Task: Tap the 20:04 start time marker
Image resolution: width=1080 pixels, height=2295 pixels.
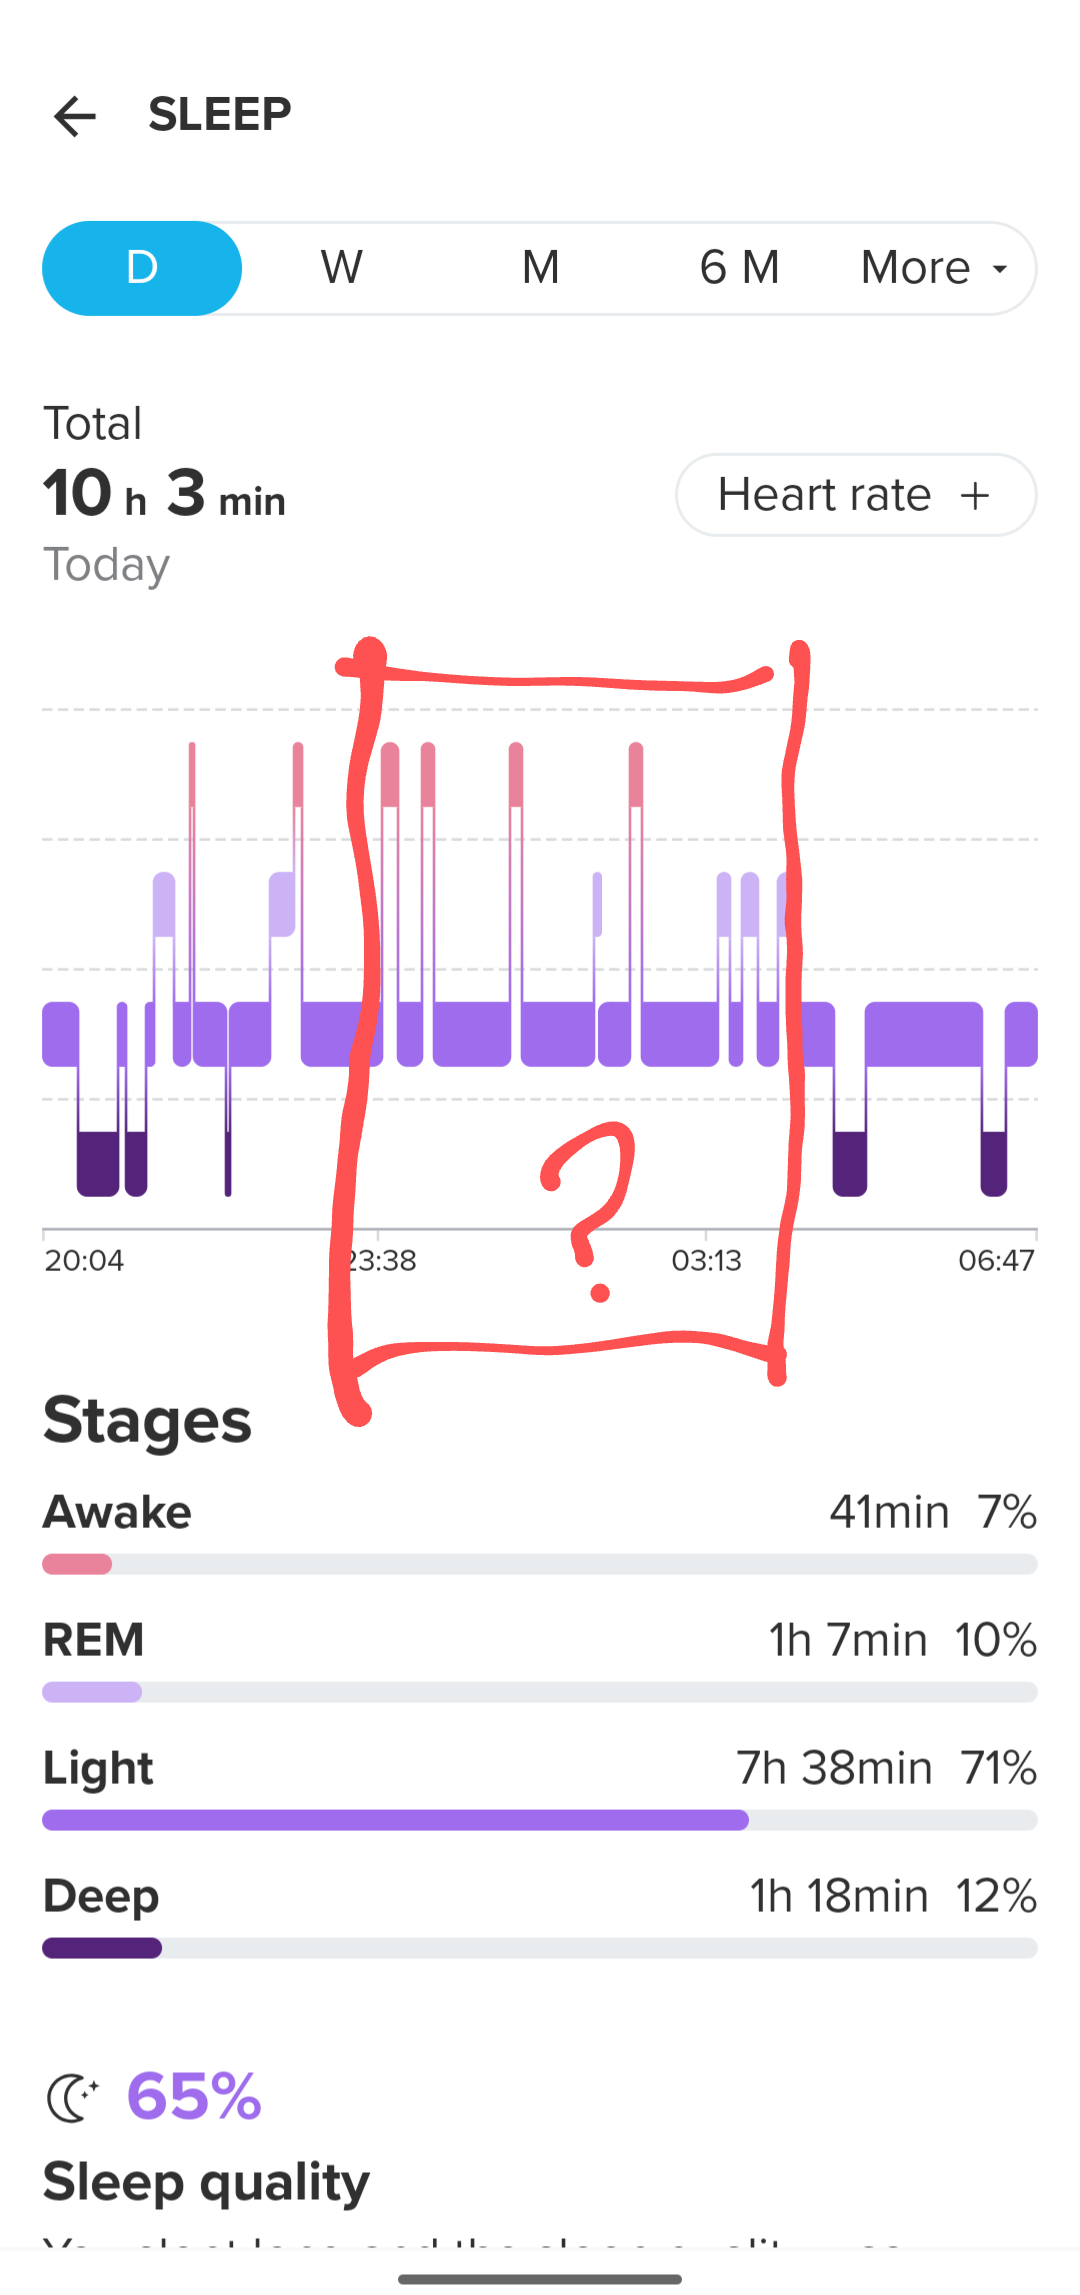Action: (x=84, y=1260)
